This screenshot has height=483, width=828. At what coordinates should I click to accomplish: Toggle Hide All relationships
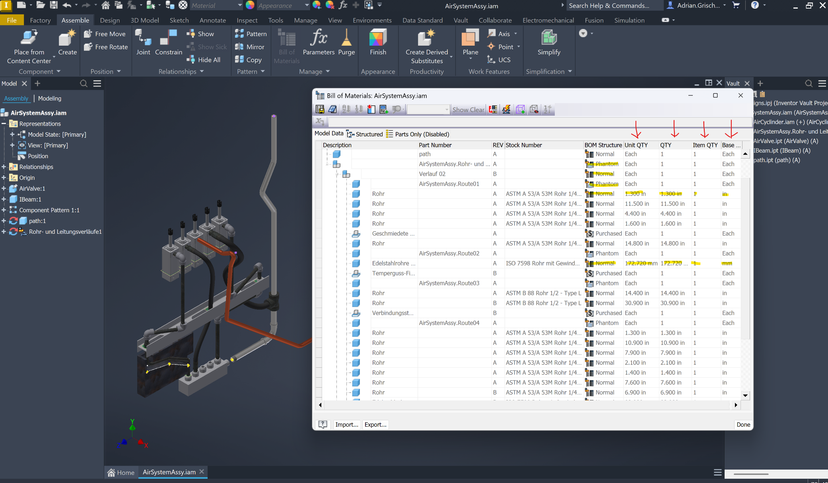(203, 60)
